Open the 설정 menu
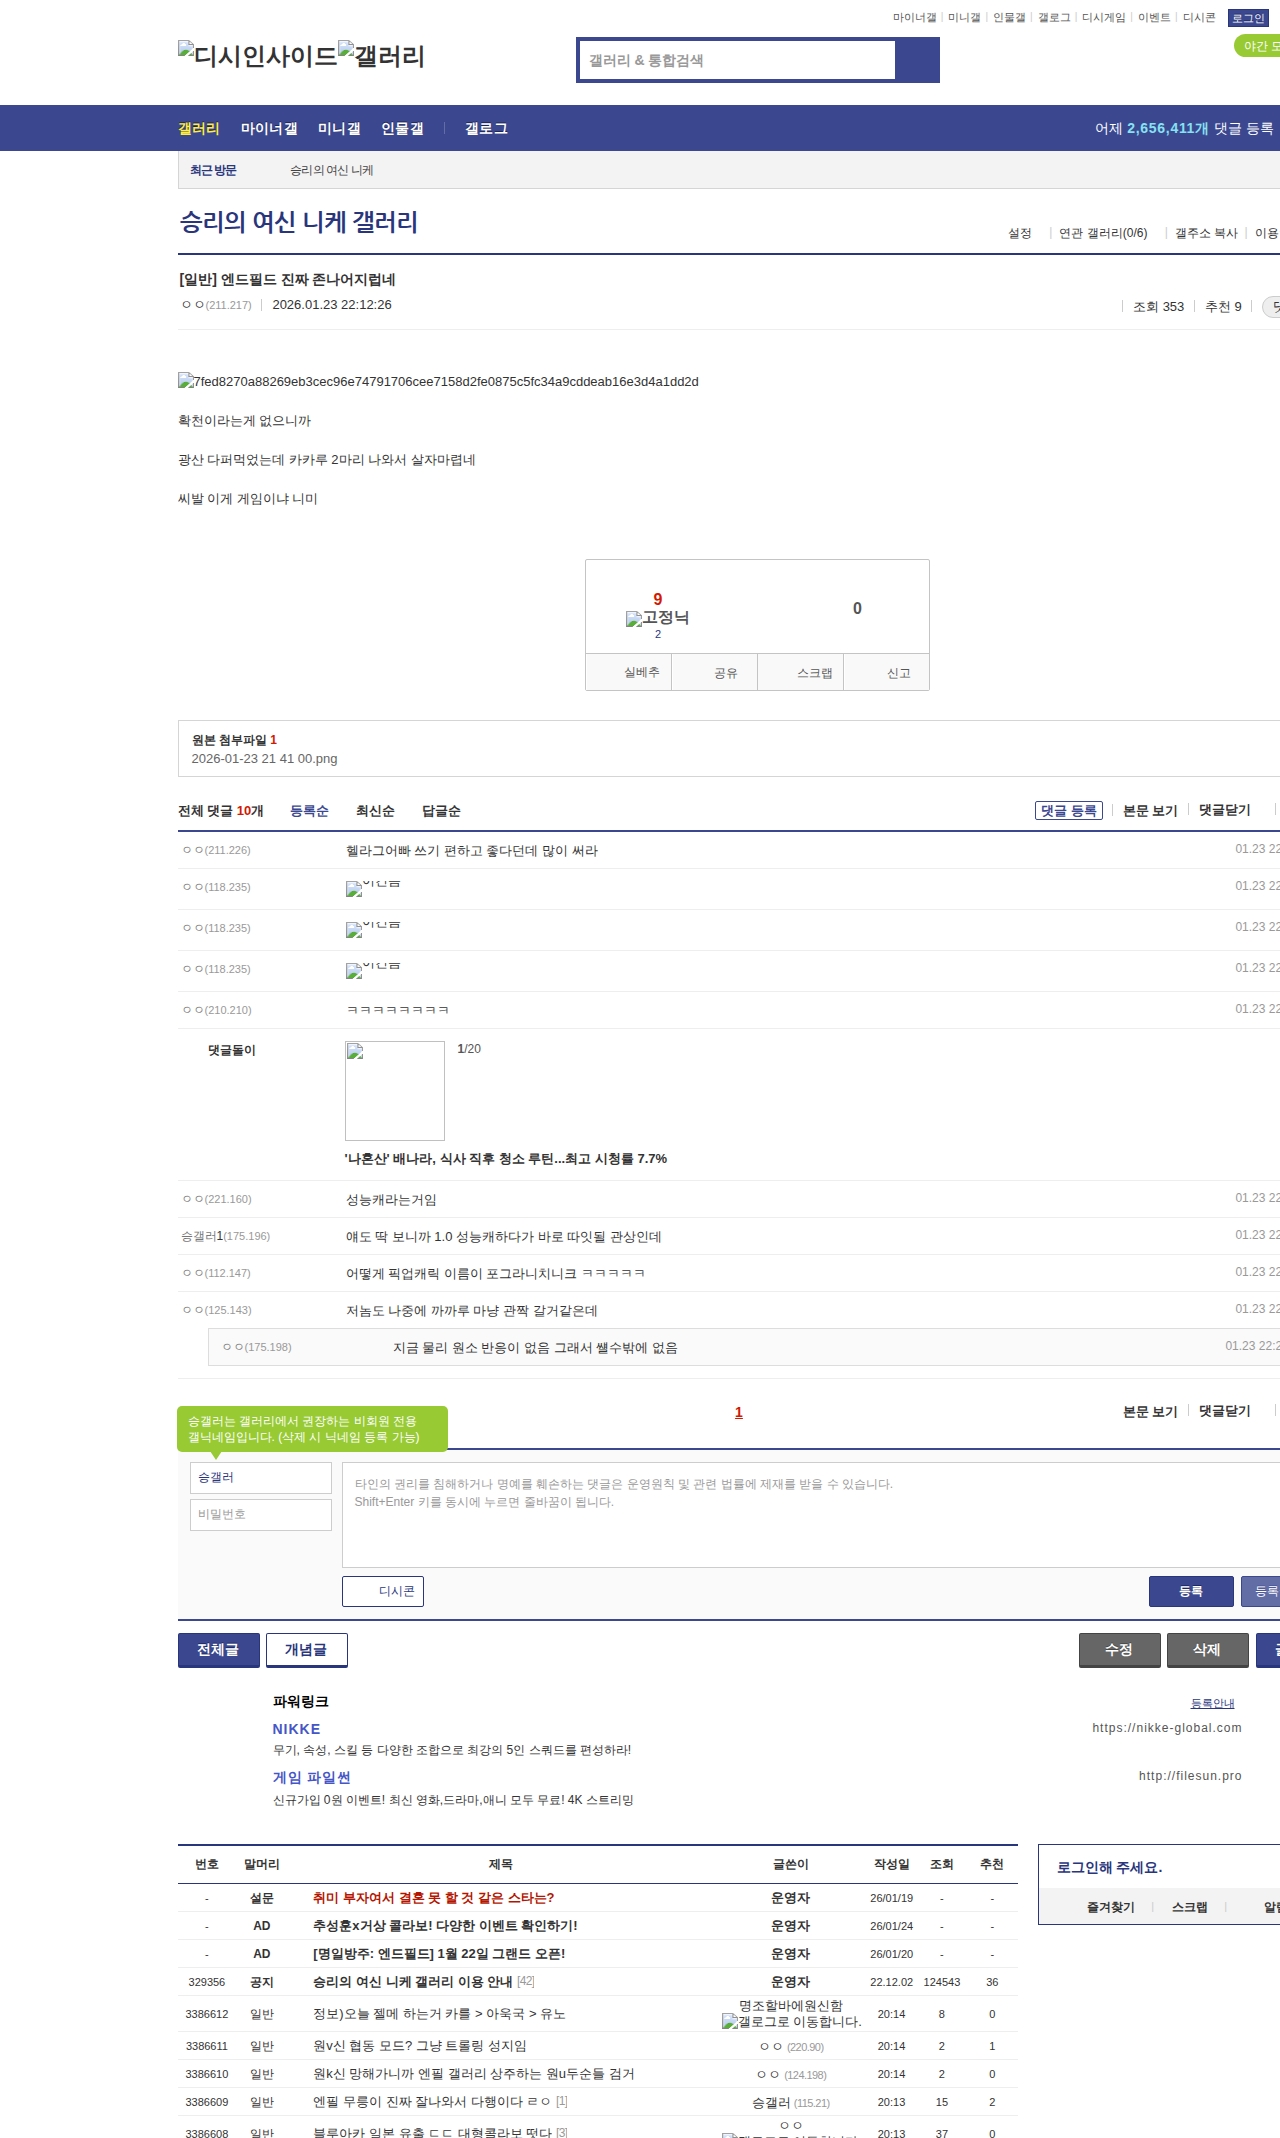Viewport: 1280px width, 2138px height. click(x=1019, y=233)
